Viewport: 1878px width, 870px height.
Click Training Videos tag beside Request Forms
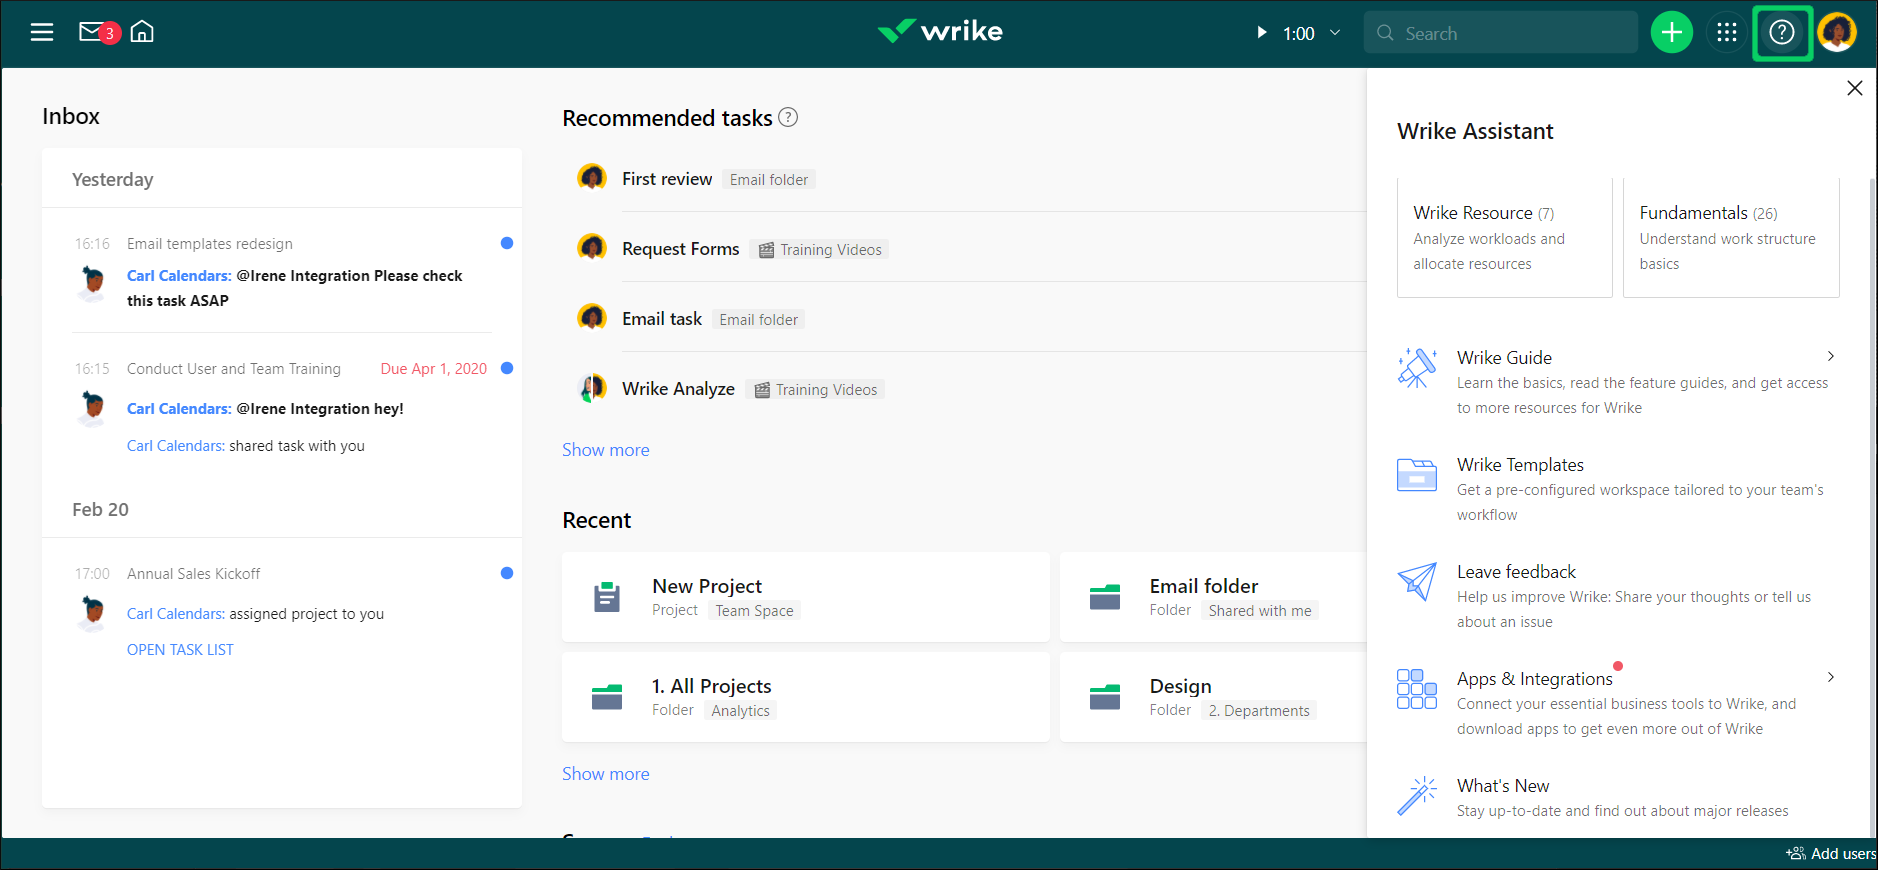click(820, 250)
